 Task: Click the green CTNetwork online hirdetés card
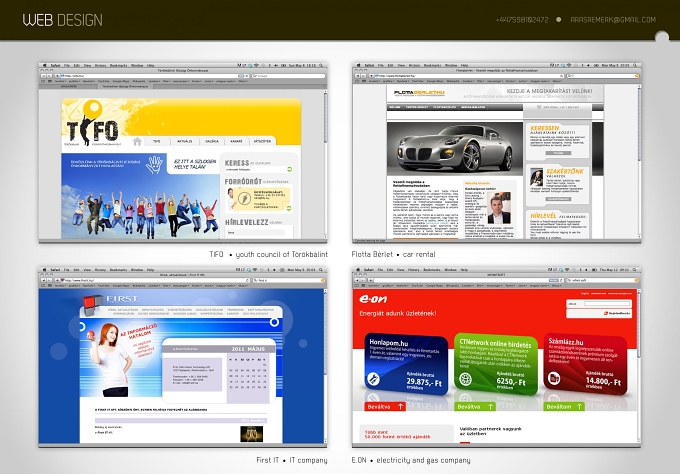coord(496,364)
